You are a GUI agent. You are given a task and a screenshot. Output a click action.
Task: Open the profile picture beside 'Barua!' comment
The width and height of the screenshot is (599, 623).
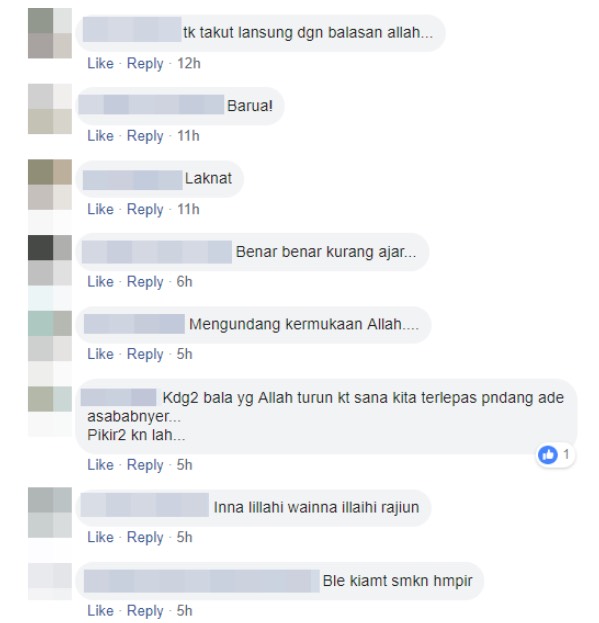point(50,109)
